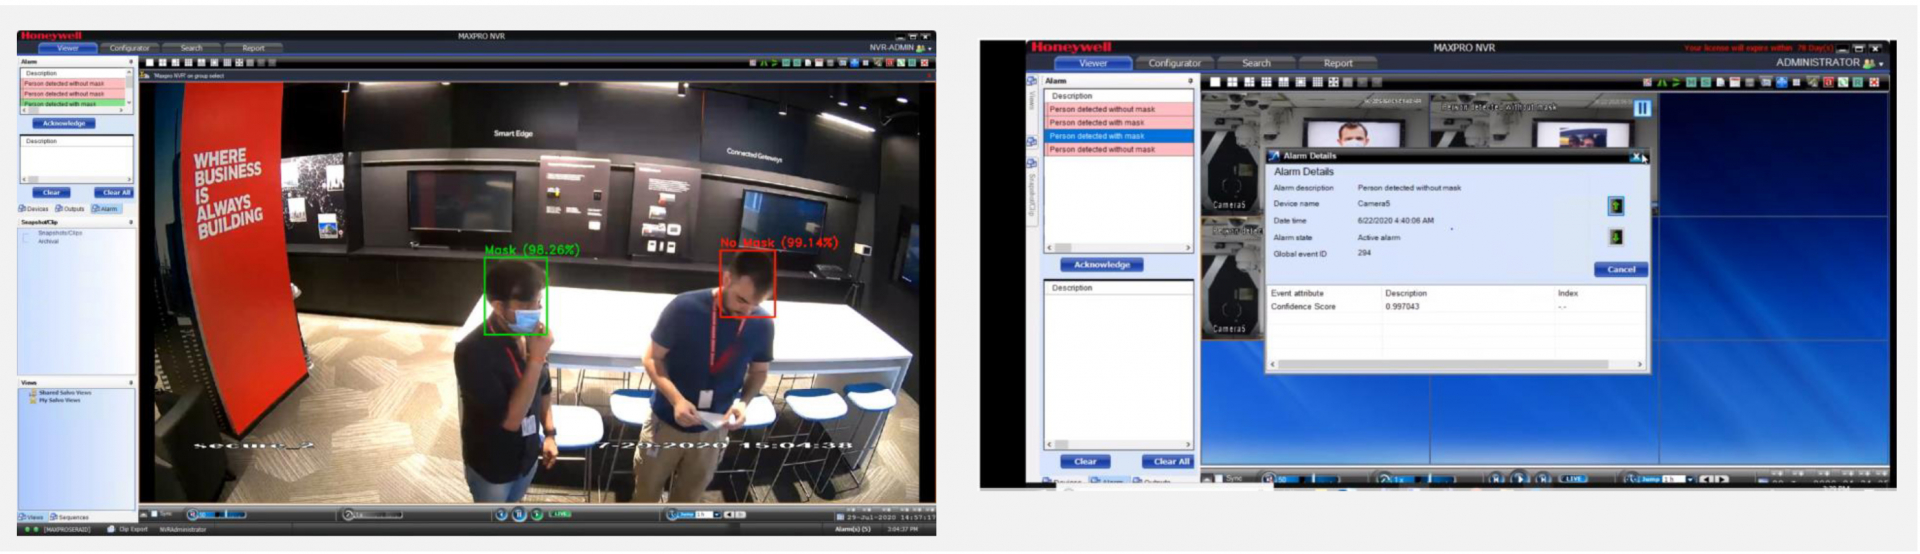The width and height of the screenshot is (1920, 554).
Task: Open the Report tab in the left window
Action: coord(253,48)
